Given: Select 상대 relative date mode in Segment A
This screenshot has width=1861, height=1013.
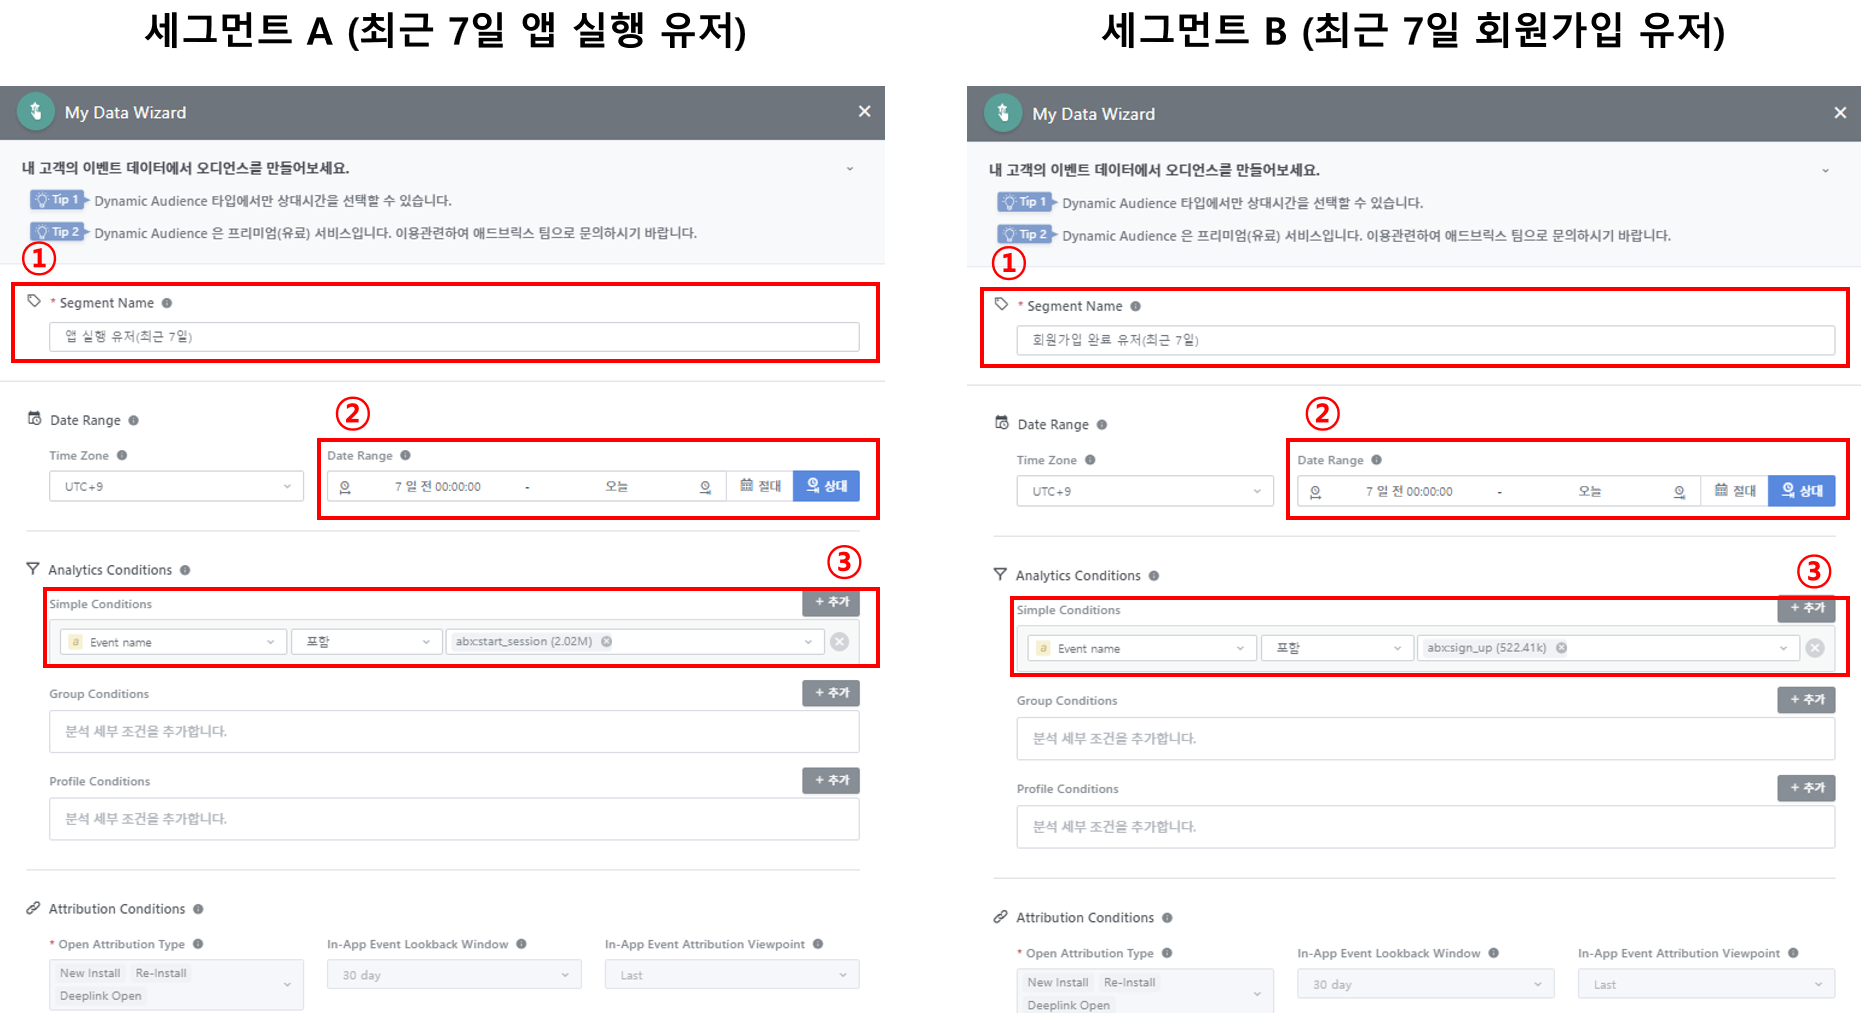Looking at the screenshot, I should (x=826, y=486).
